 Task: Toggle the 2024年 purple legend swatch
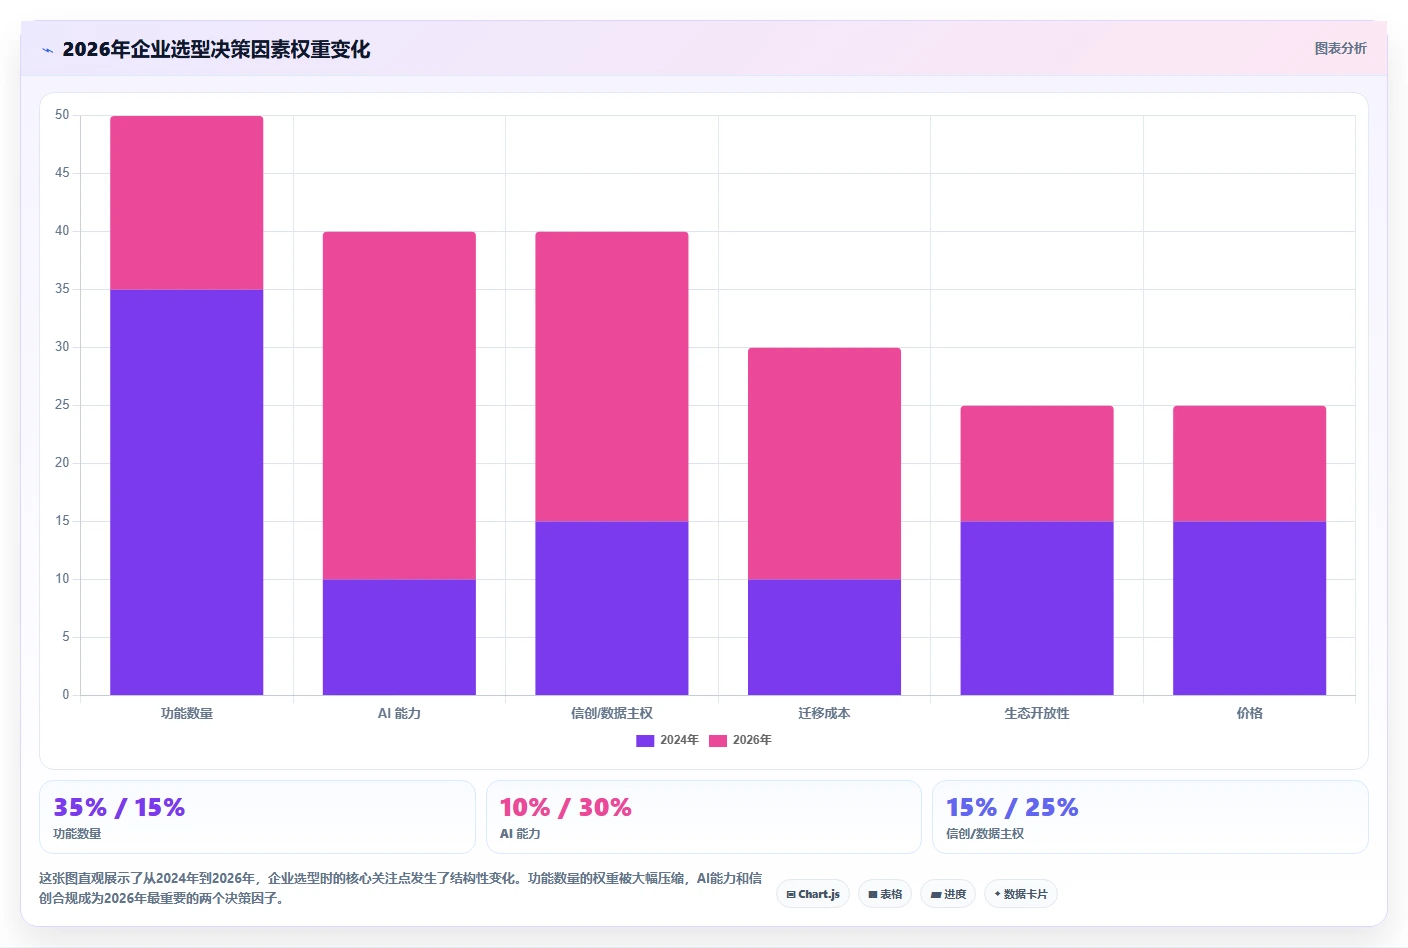point(645,741)
